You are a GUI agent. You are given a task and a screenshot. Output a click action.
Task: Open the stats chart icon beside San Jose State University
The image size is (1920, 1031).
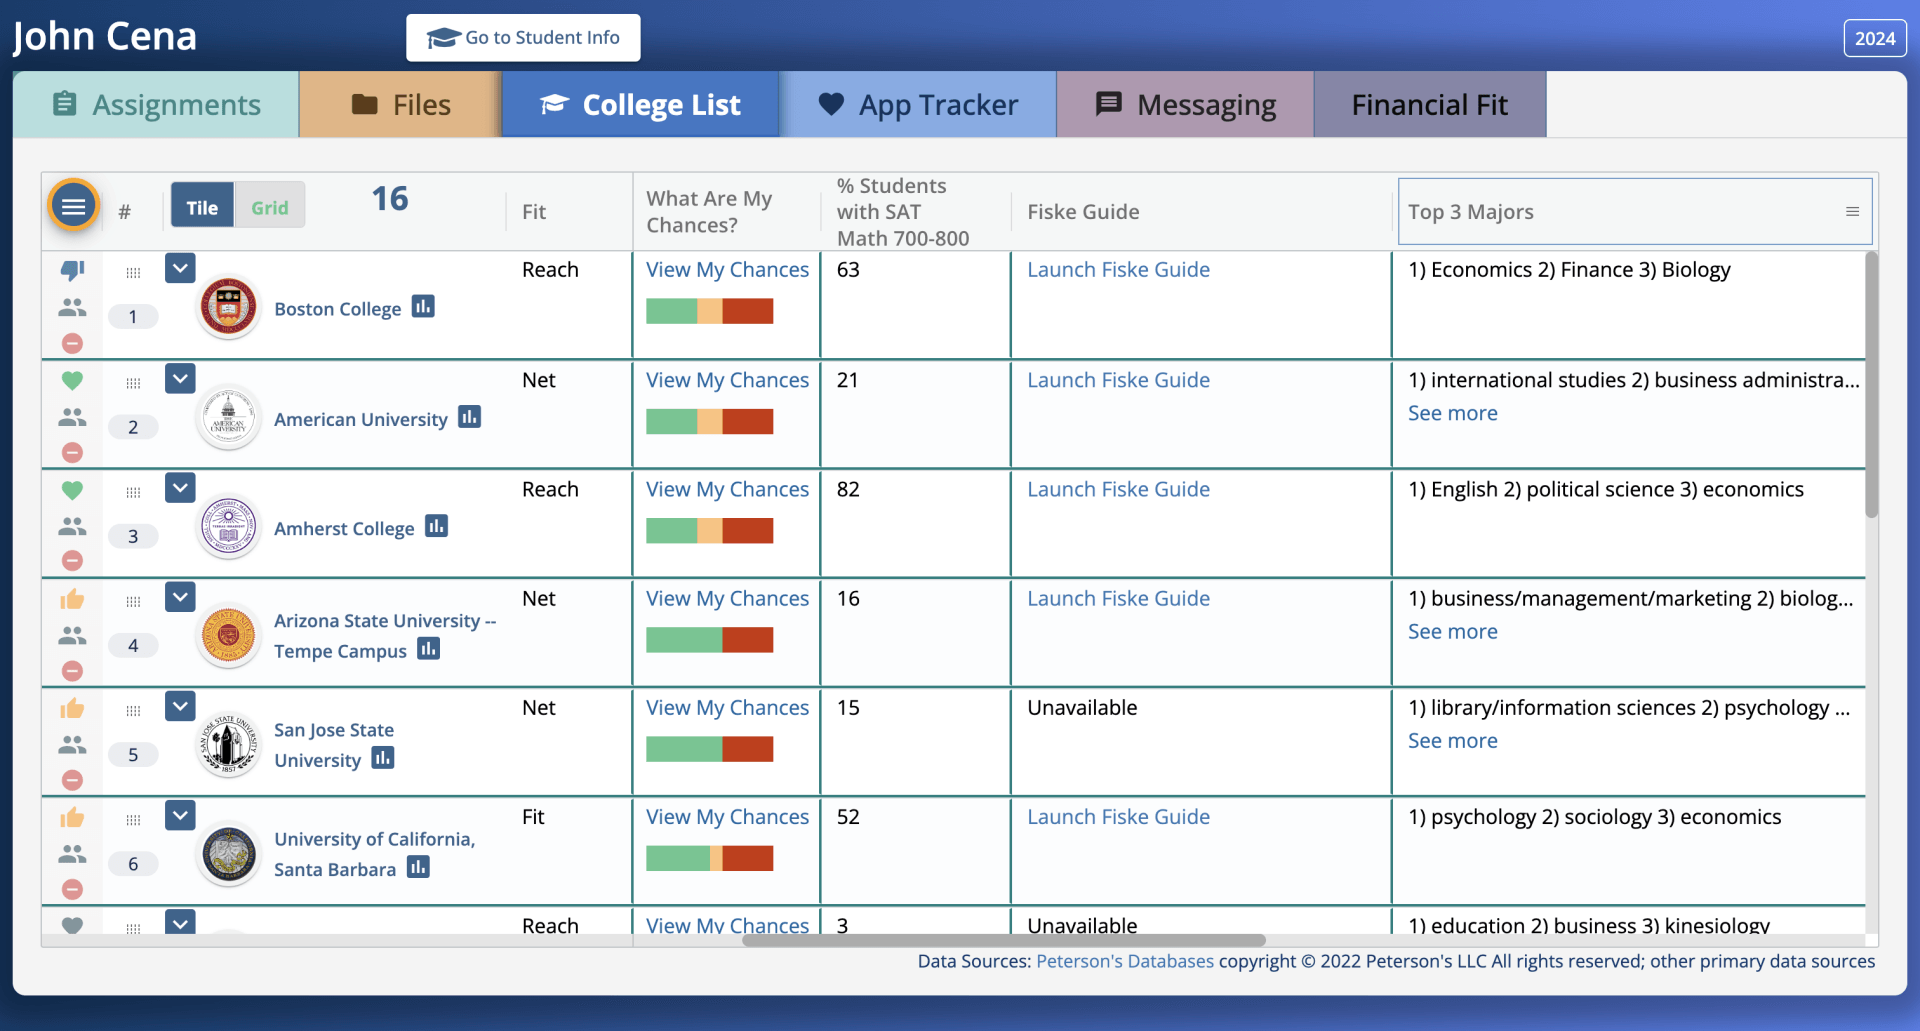(382, 757)
